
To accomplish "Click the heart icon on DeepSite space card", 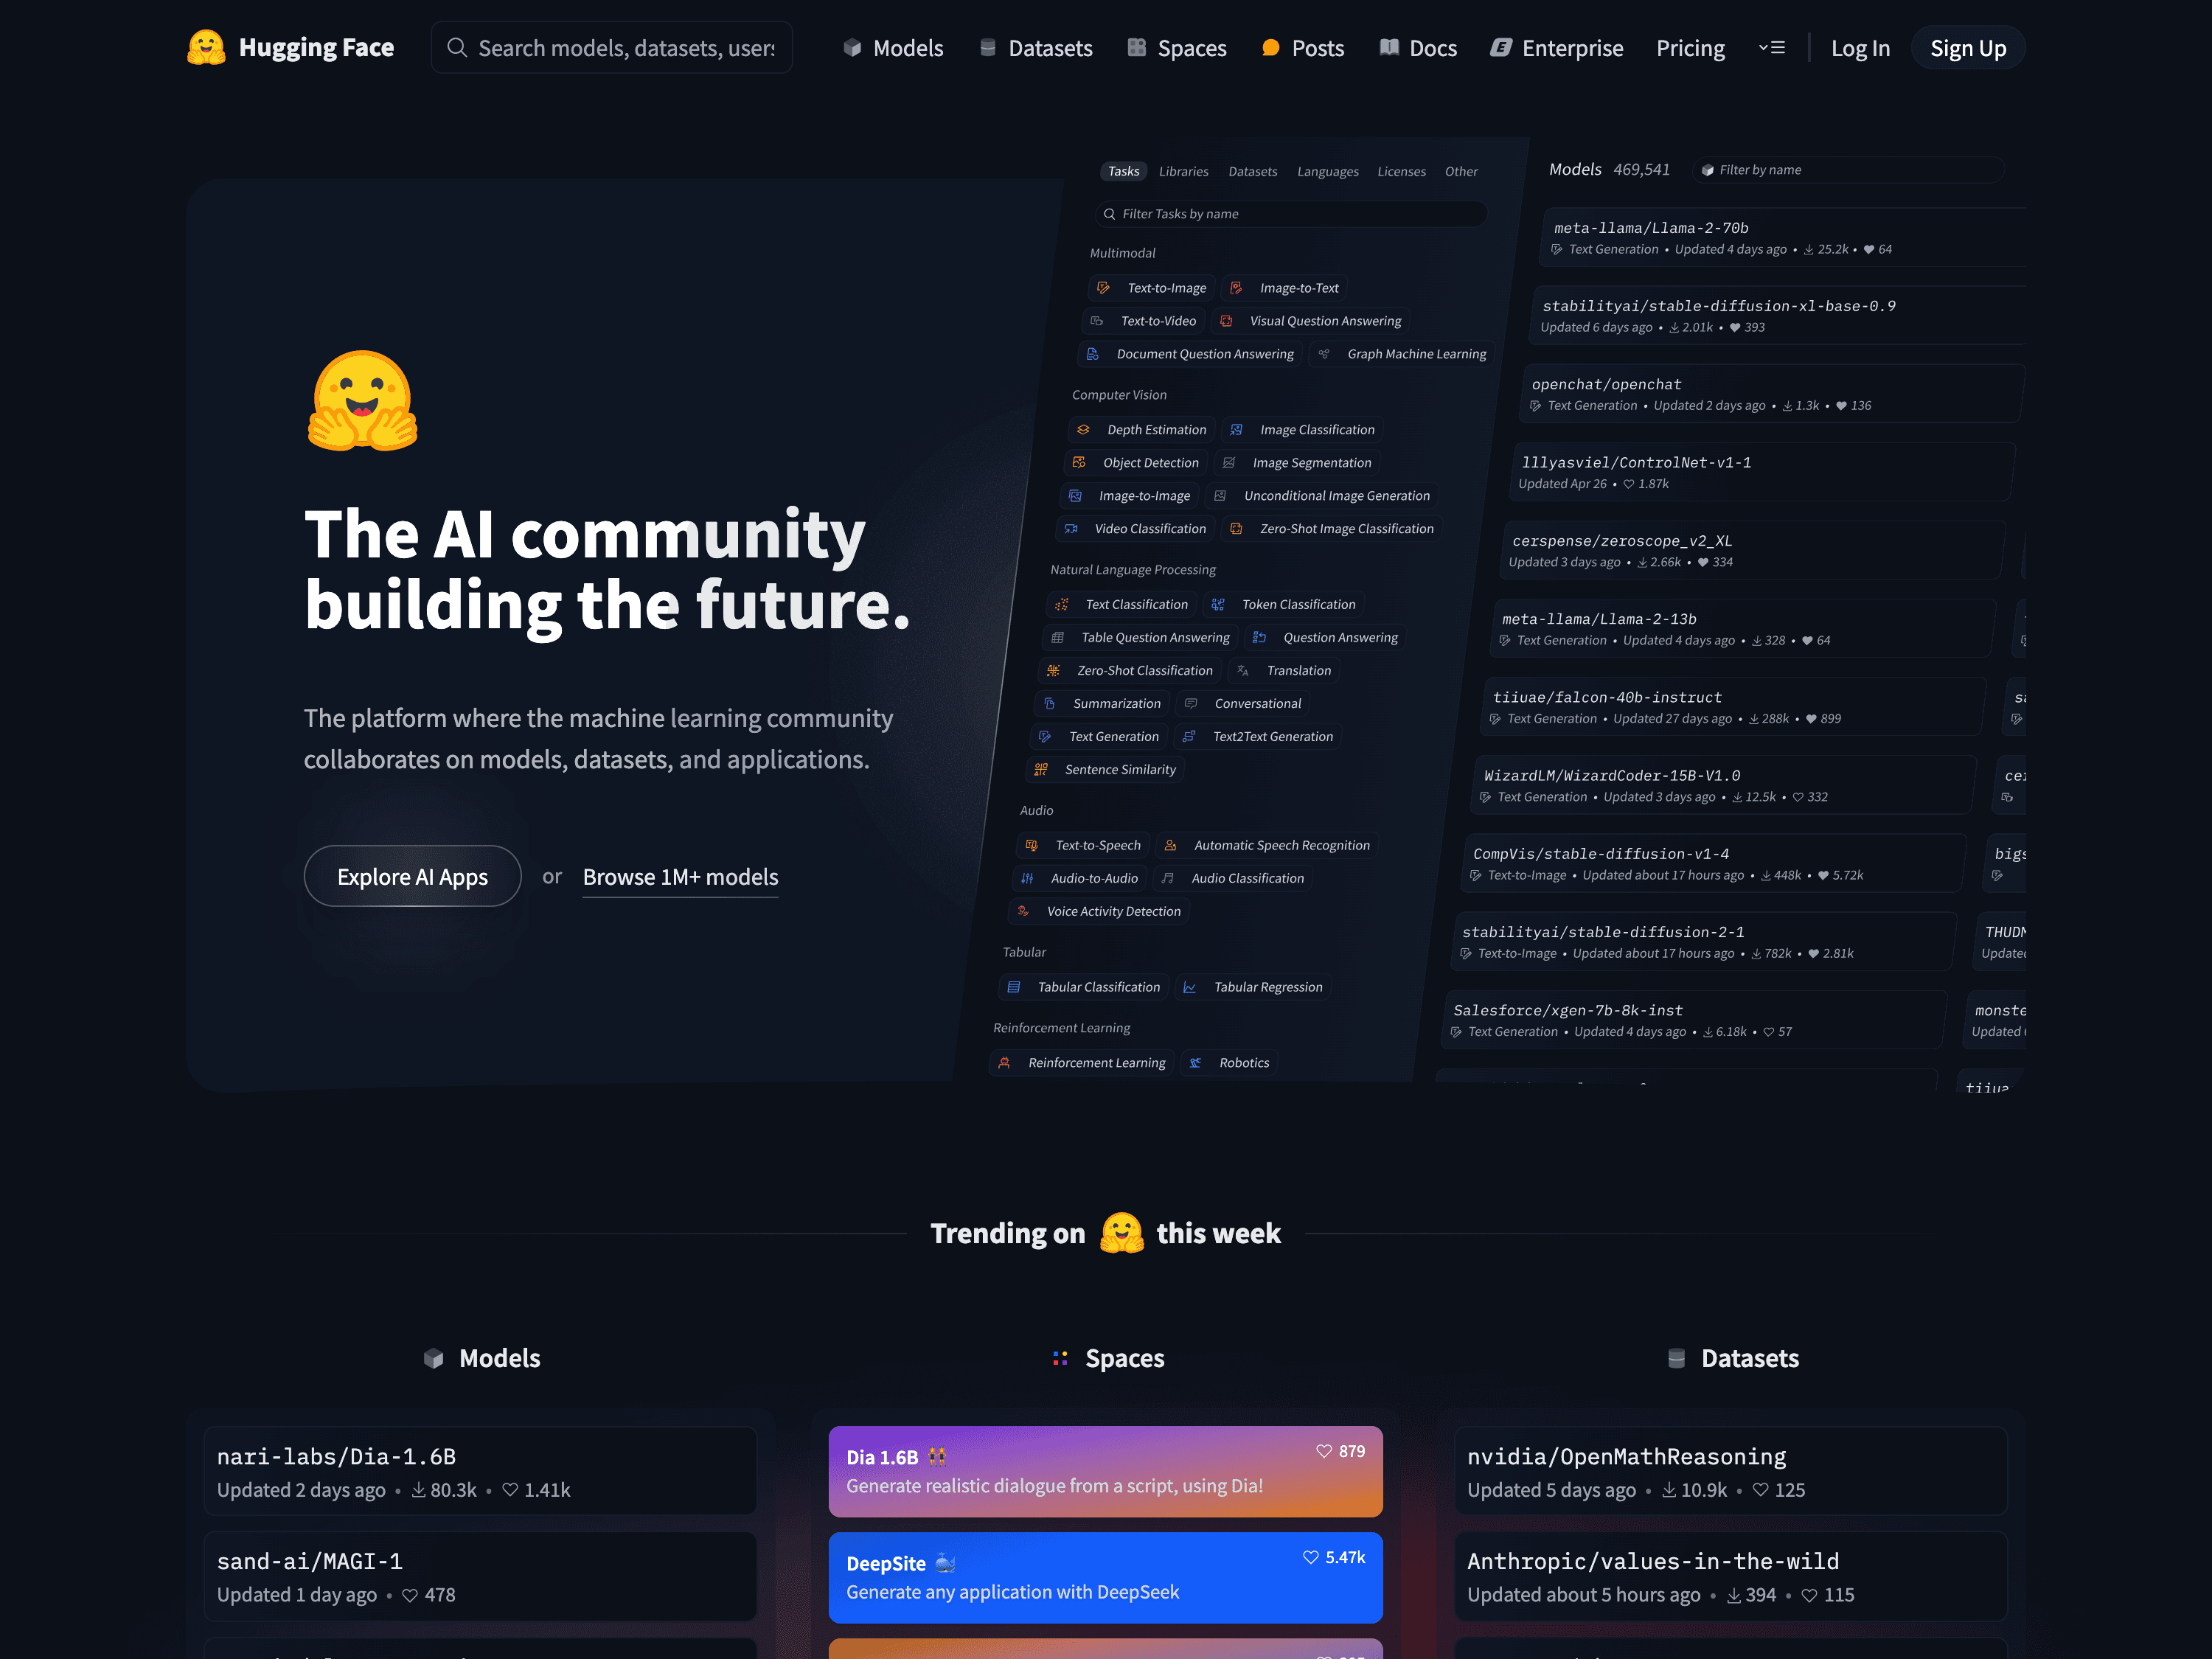I will pyautogui.click(x=1311, y=1557).
